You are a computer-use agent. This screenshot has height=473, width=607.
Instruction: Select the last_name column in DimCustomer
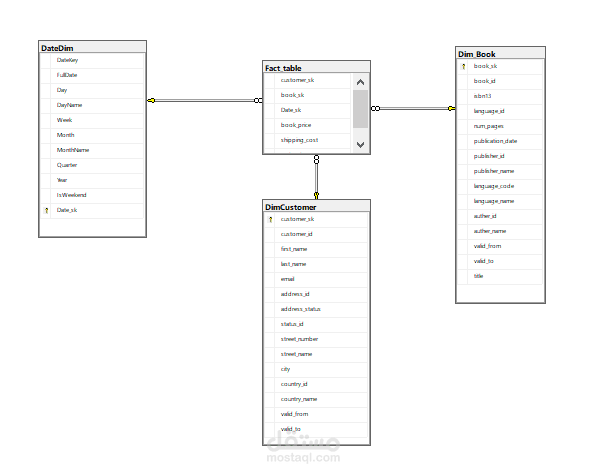[316, 264]
